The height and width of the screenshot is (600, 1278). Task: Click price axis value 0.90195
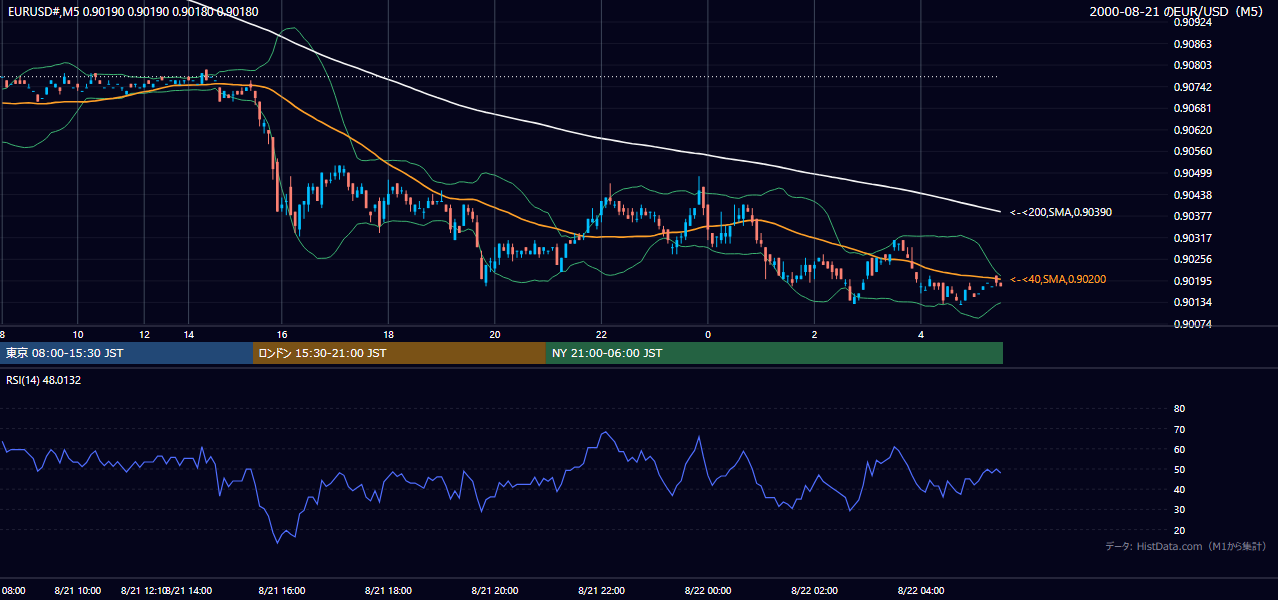[x=1191, y=281]
